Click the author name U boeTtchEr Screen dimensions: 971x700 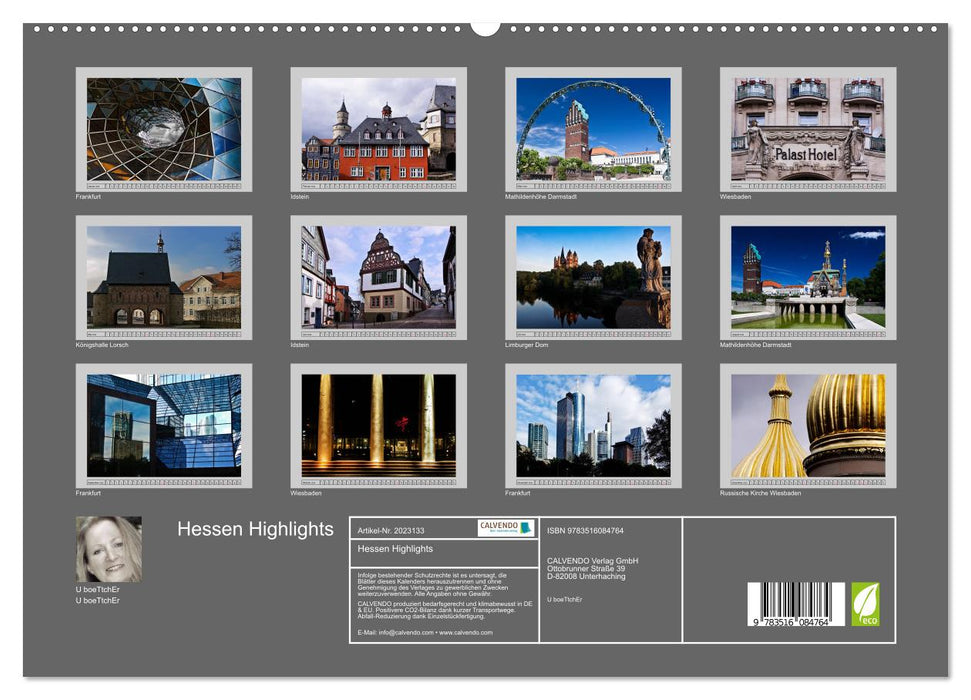(96, 589)
